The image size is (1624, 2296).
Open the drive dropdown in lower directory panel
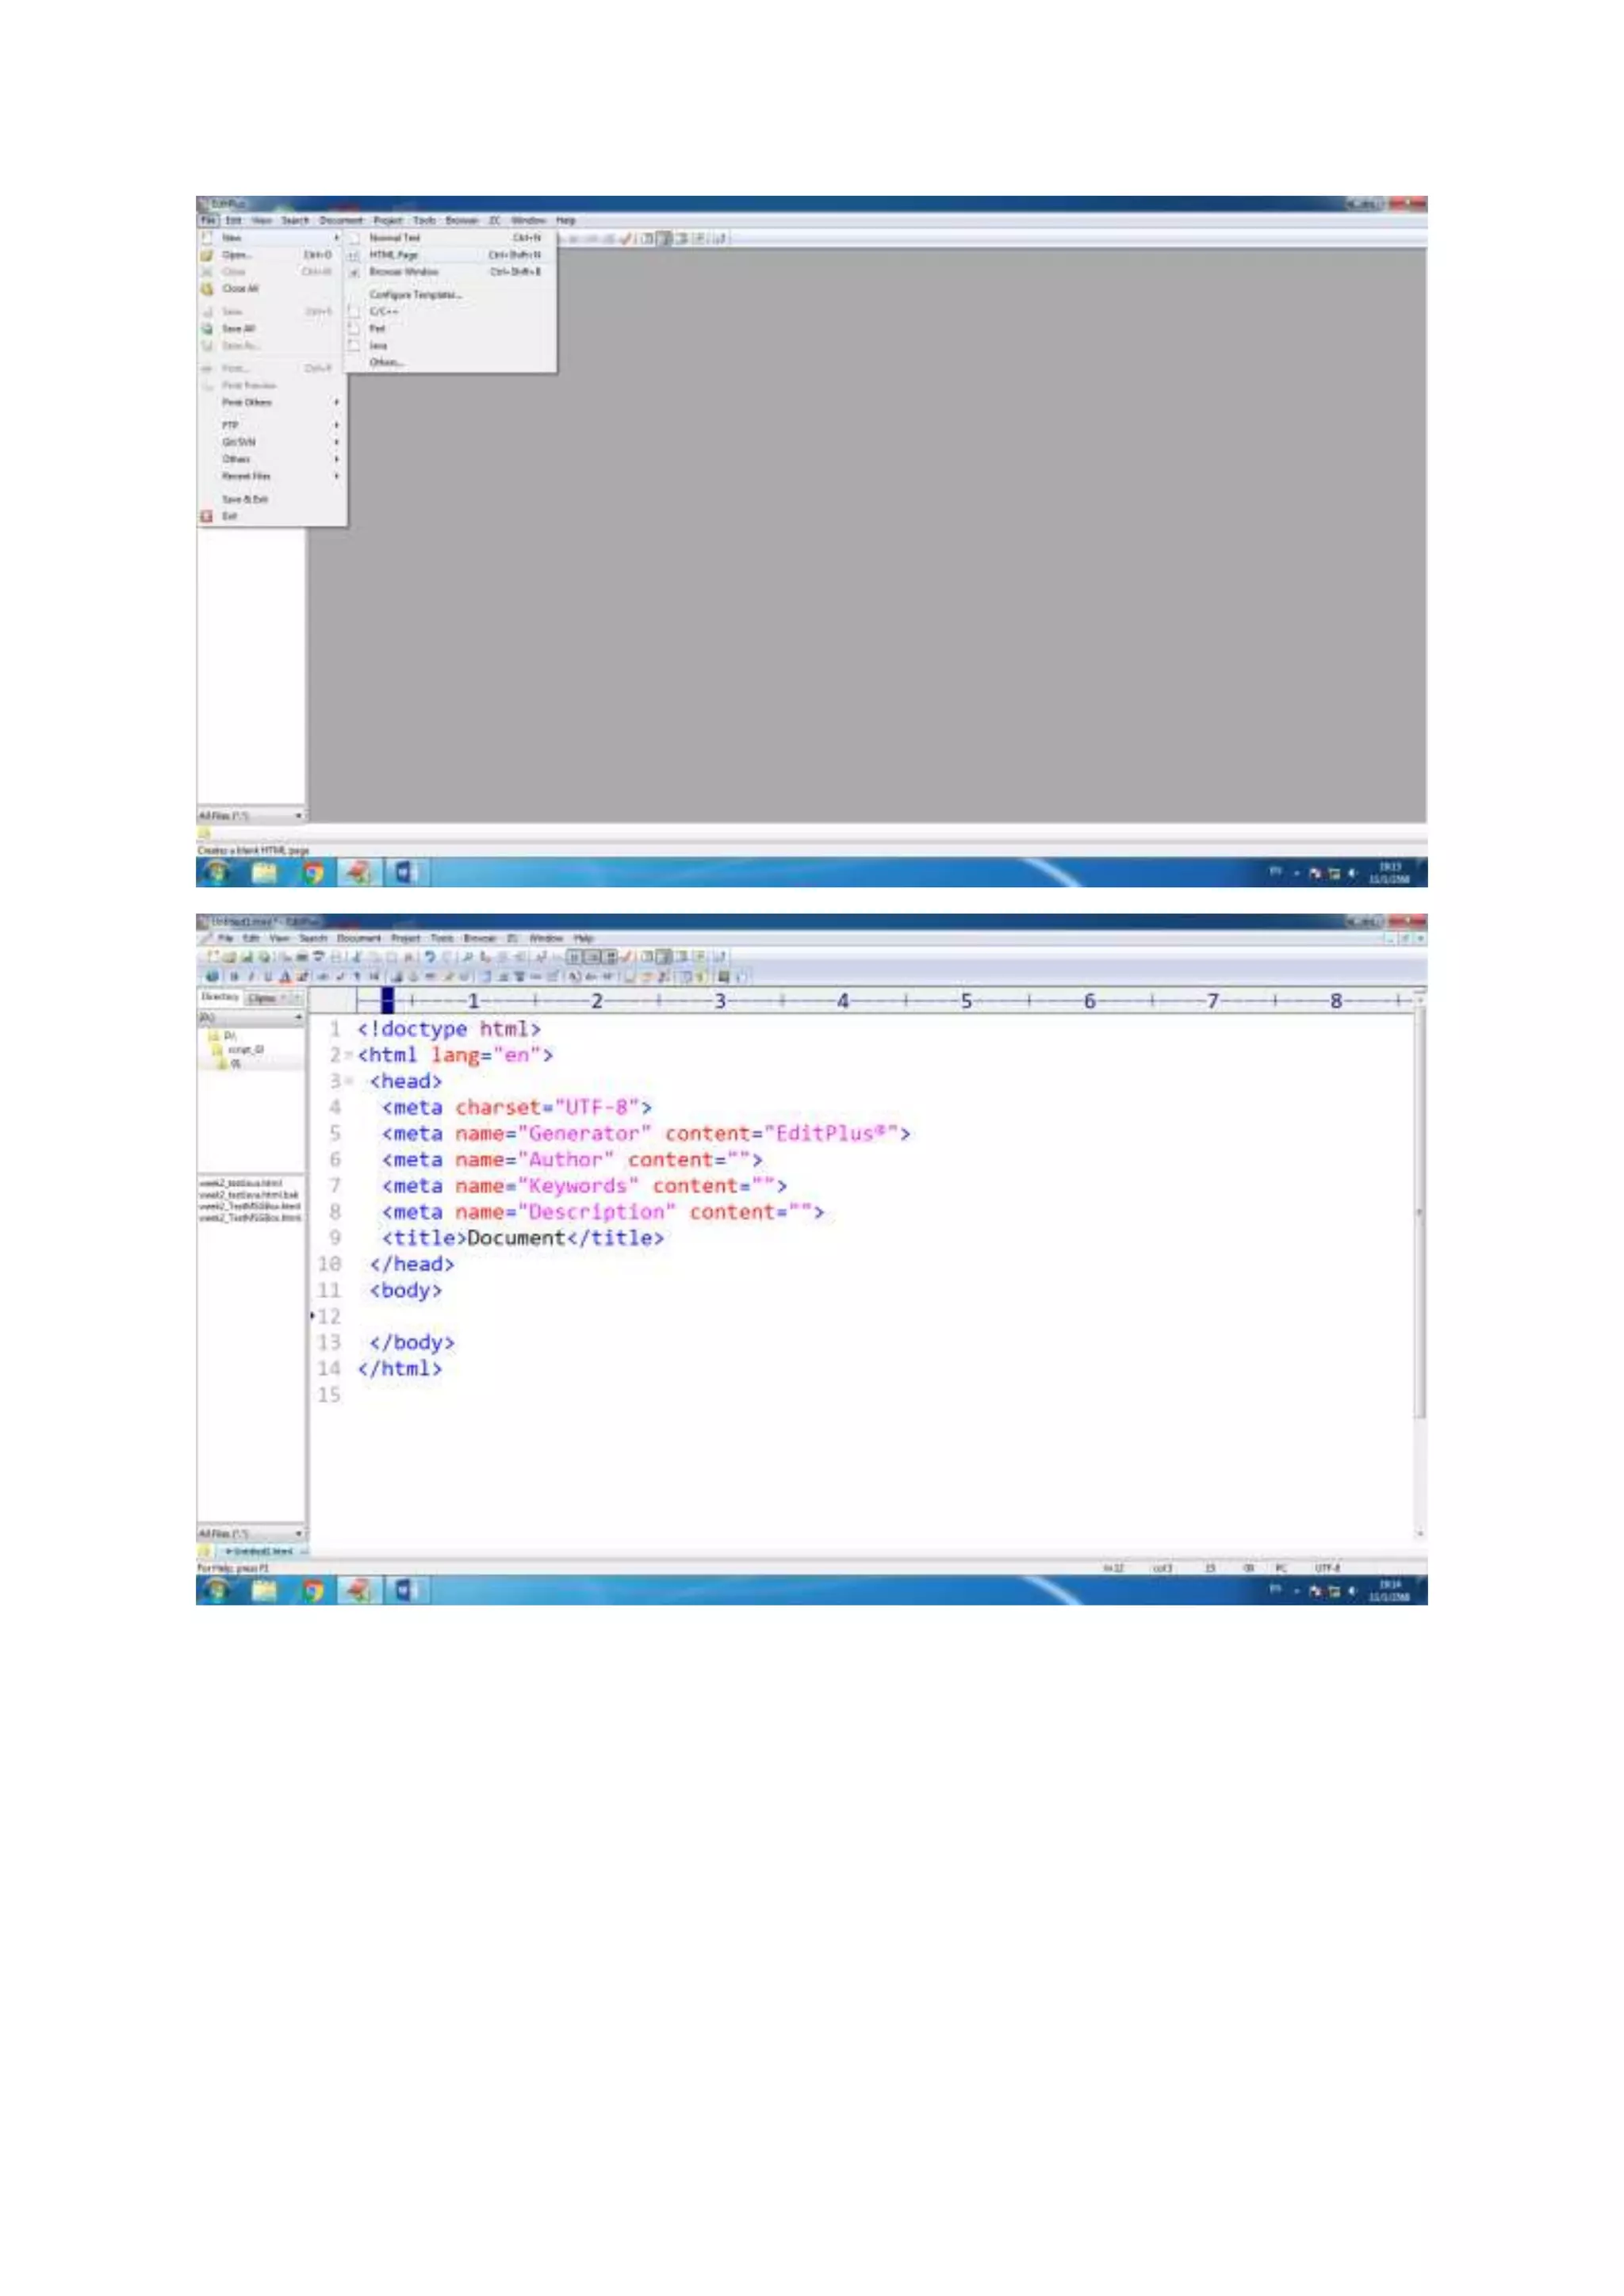pos(298,1017)
